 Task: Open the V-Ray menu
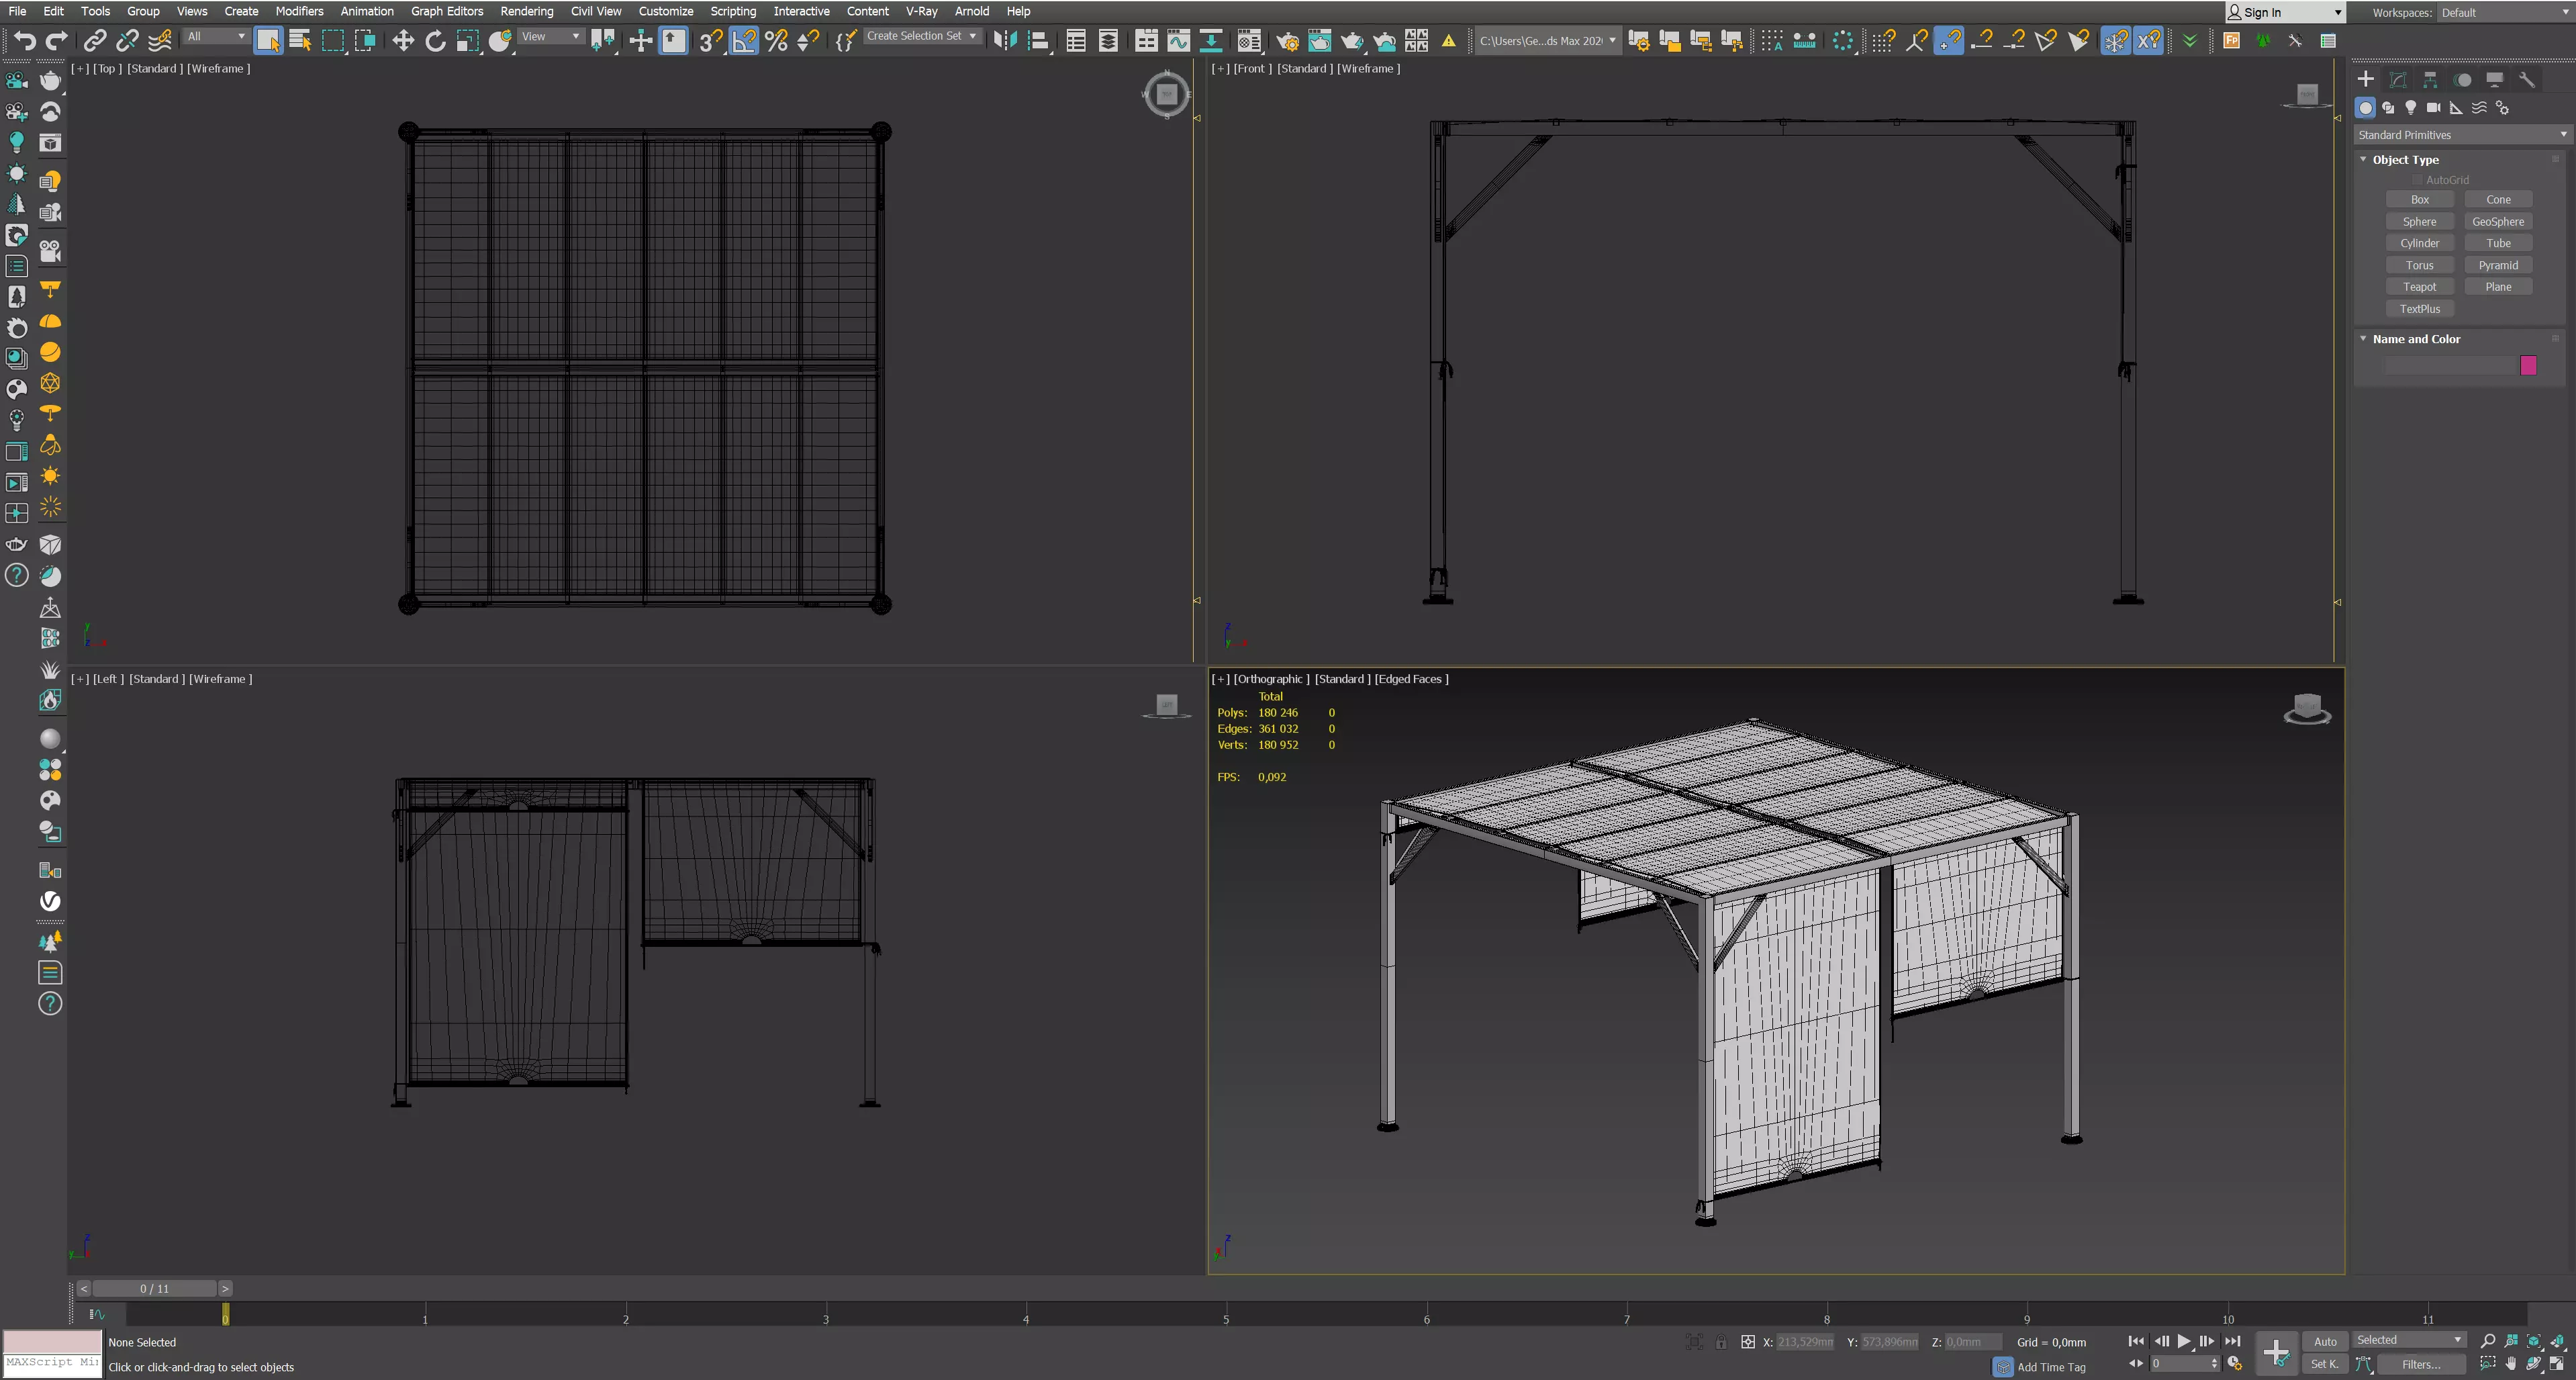coord(921,11)
